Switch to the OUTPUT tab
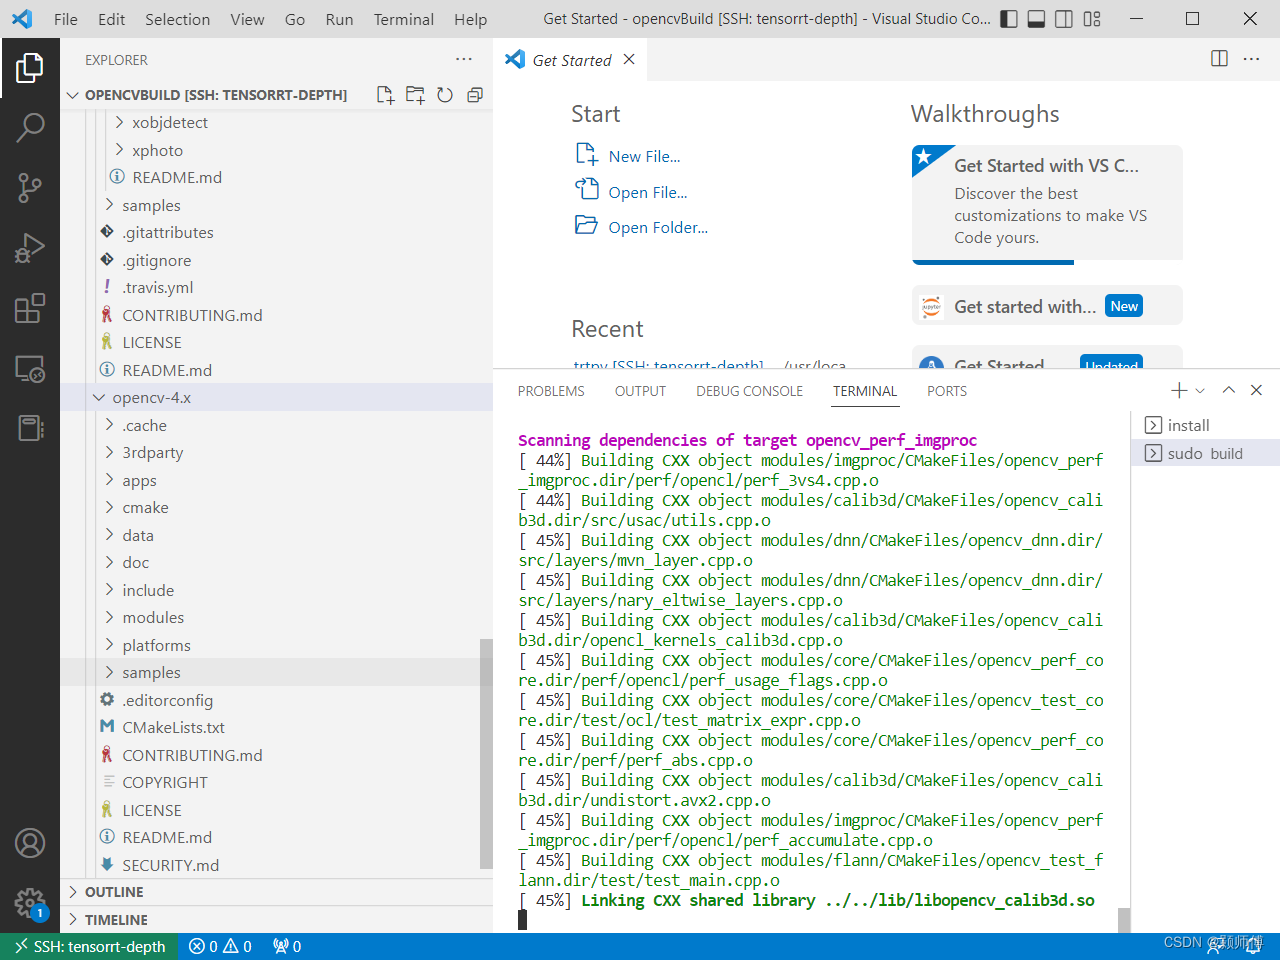The image size is (1280, 960). click(x=640, y=391)
